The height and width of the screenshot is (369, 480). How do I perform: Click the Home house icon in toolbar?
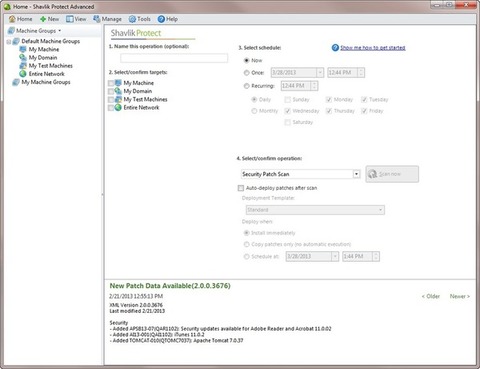coord(12,19)
